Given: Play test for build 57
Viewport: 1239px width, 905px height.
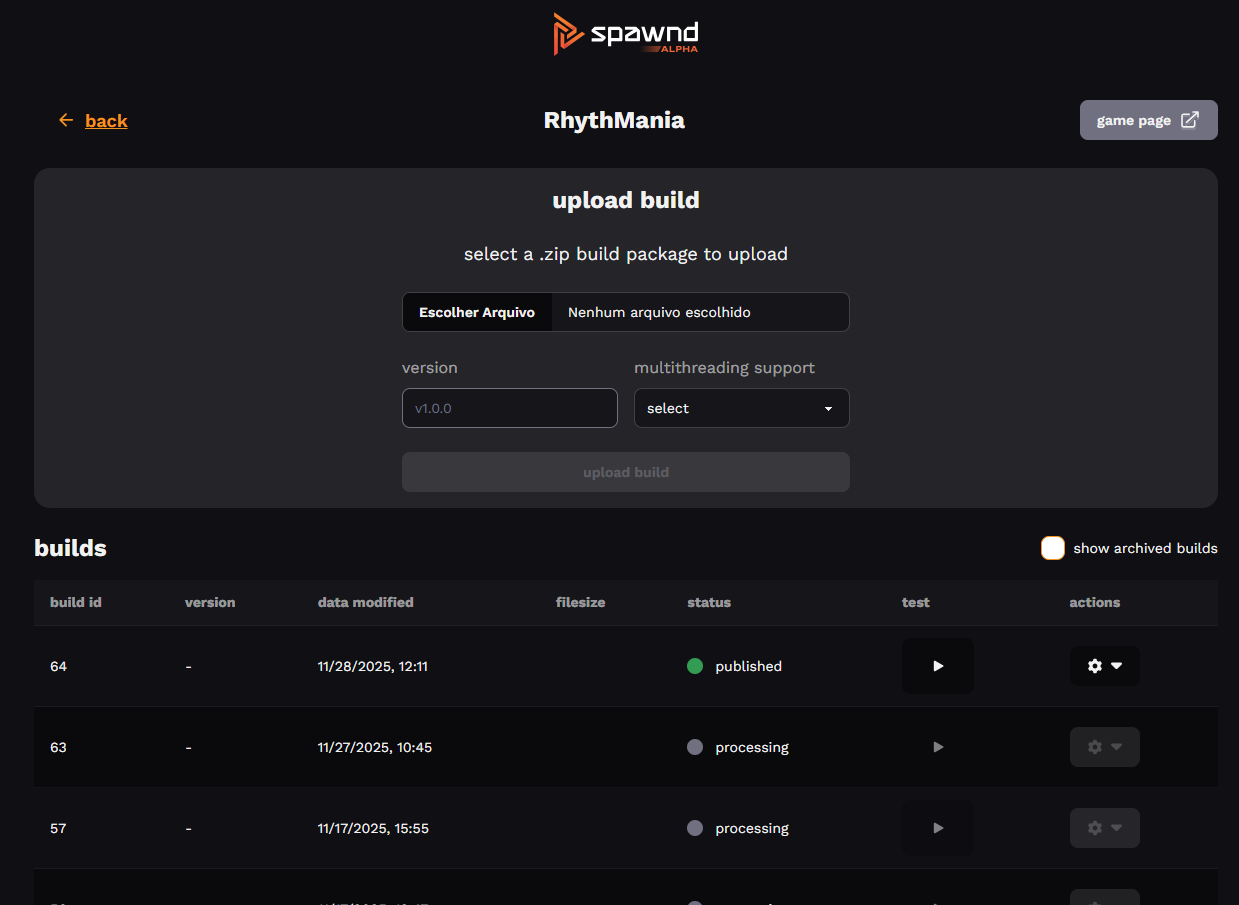Looking at the screenshot, I should pyautogui.click(x=938, y=828).
